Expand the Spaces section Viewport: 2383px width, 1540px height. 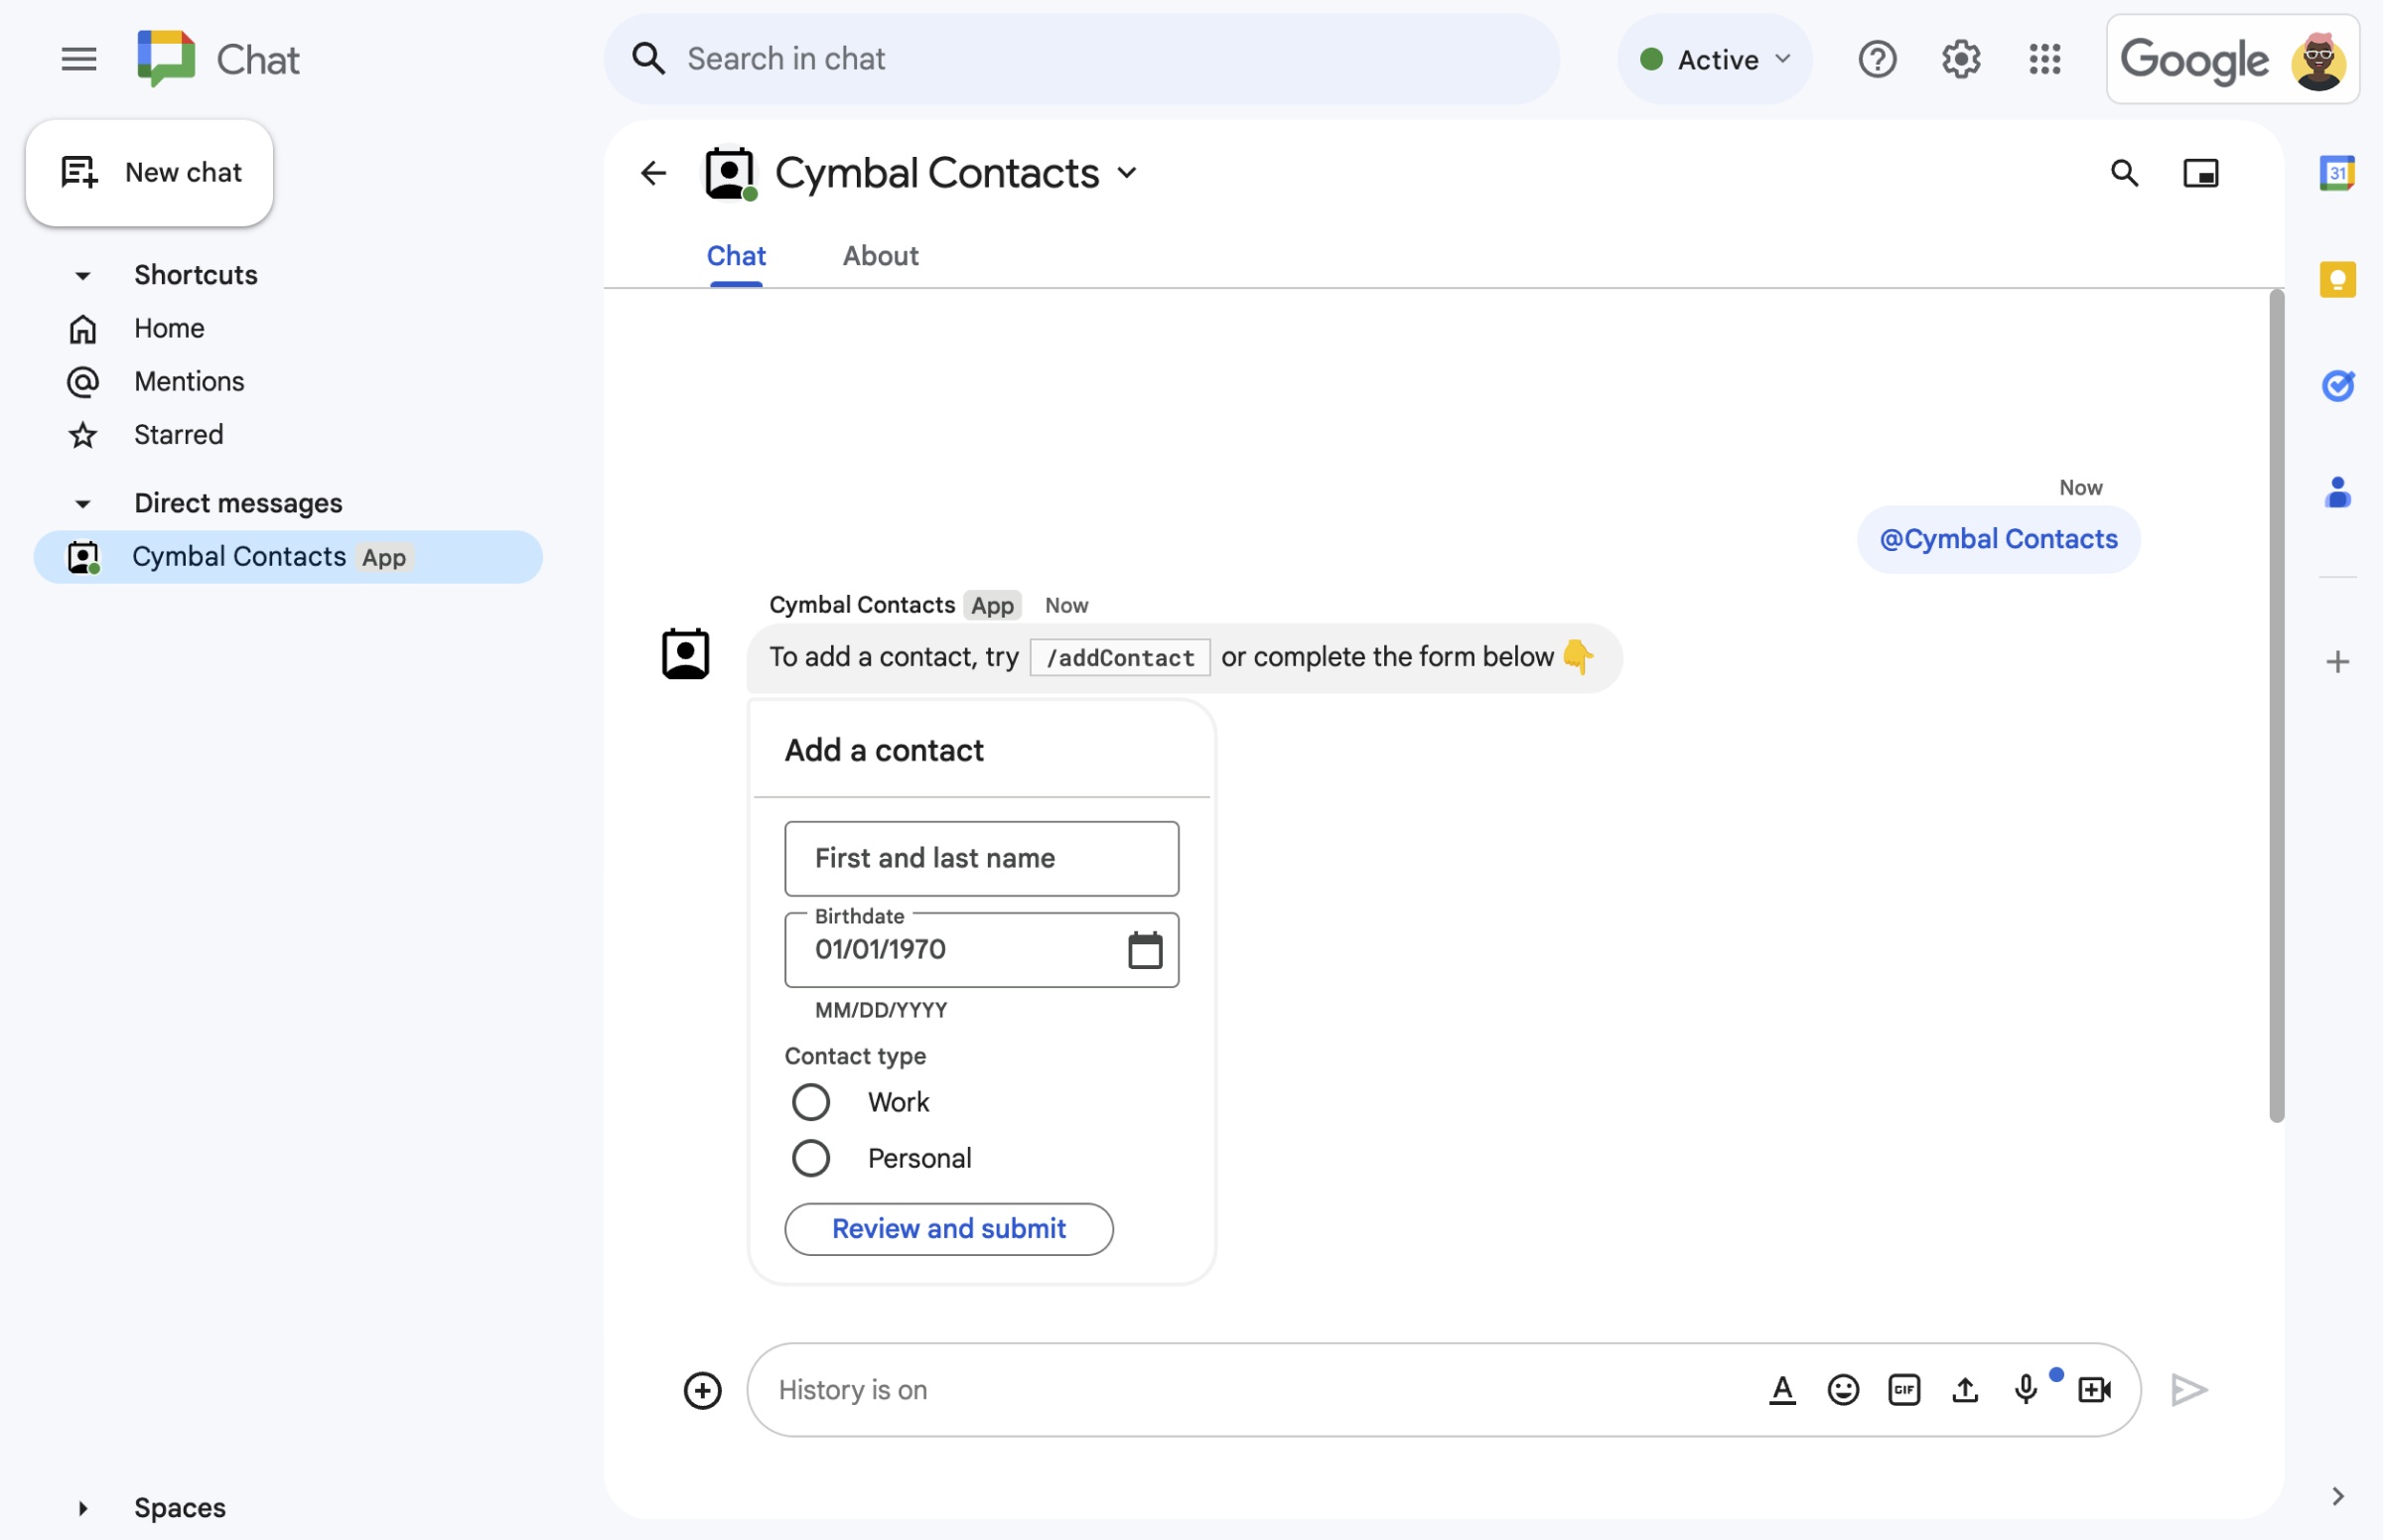81,1505
